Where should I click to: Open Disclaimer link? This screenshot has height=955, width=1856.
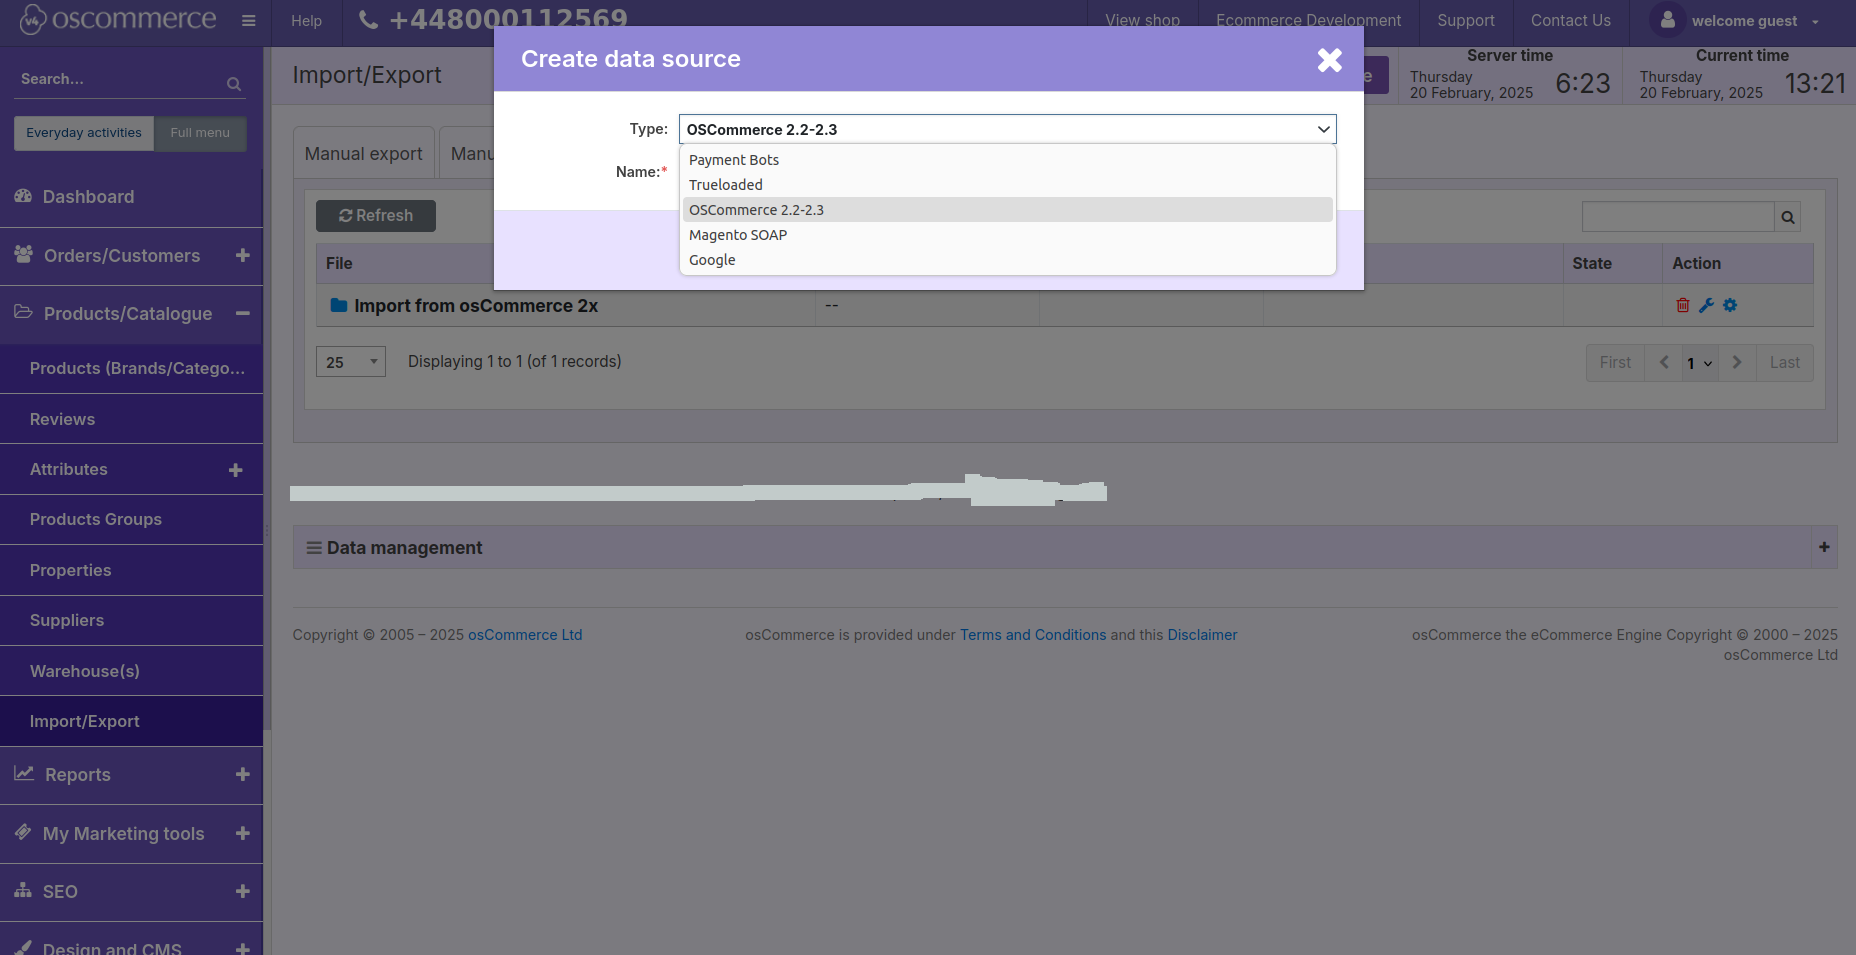(1202, 635)
